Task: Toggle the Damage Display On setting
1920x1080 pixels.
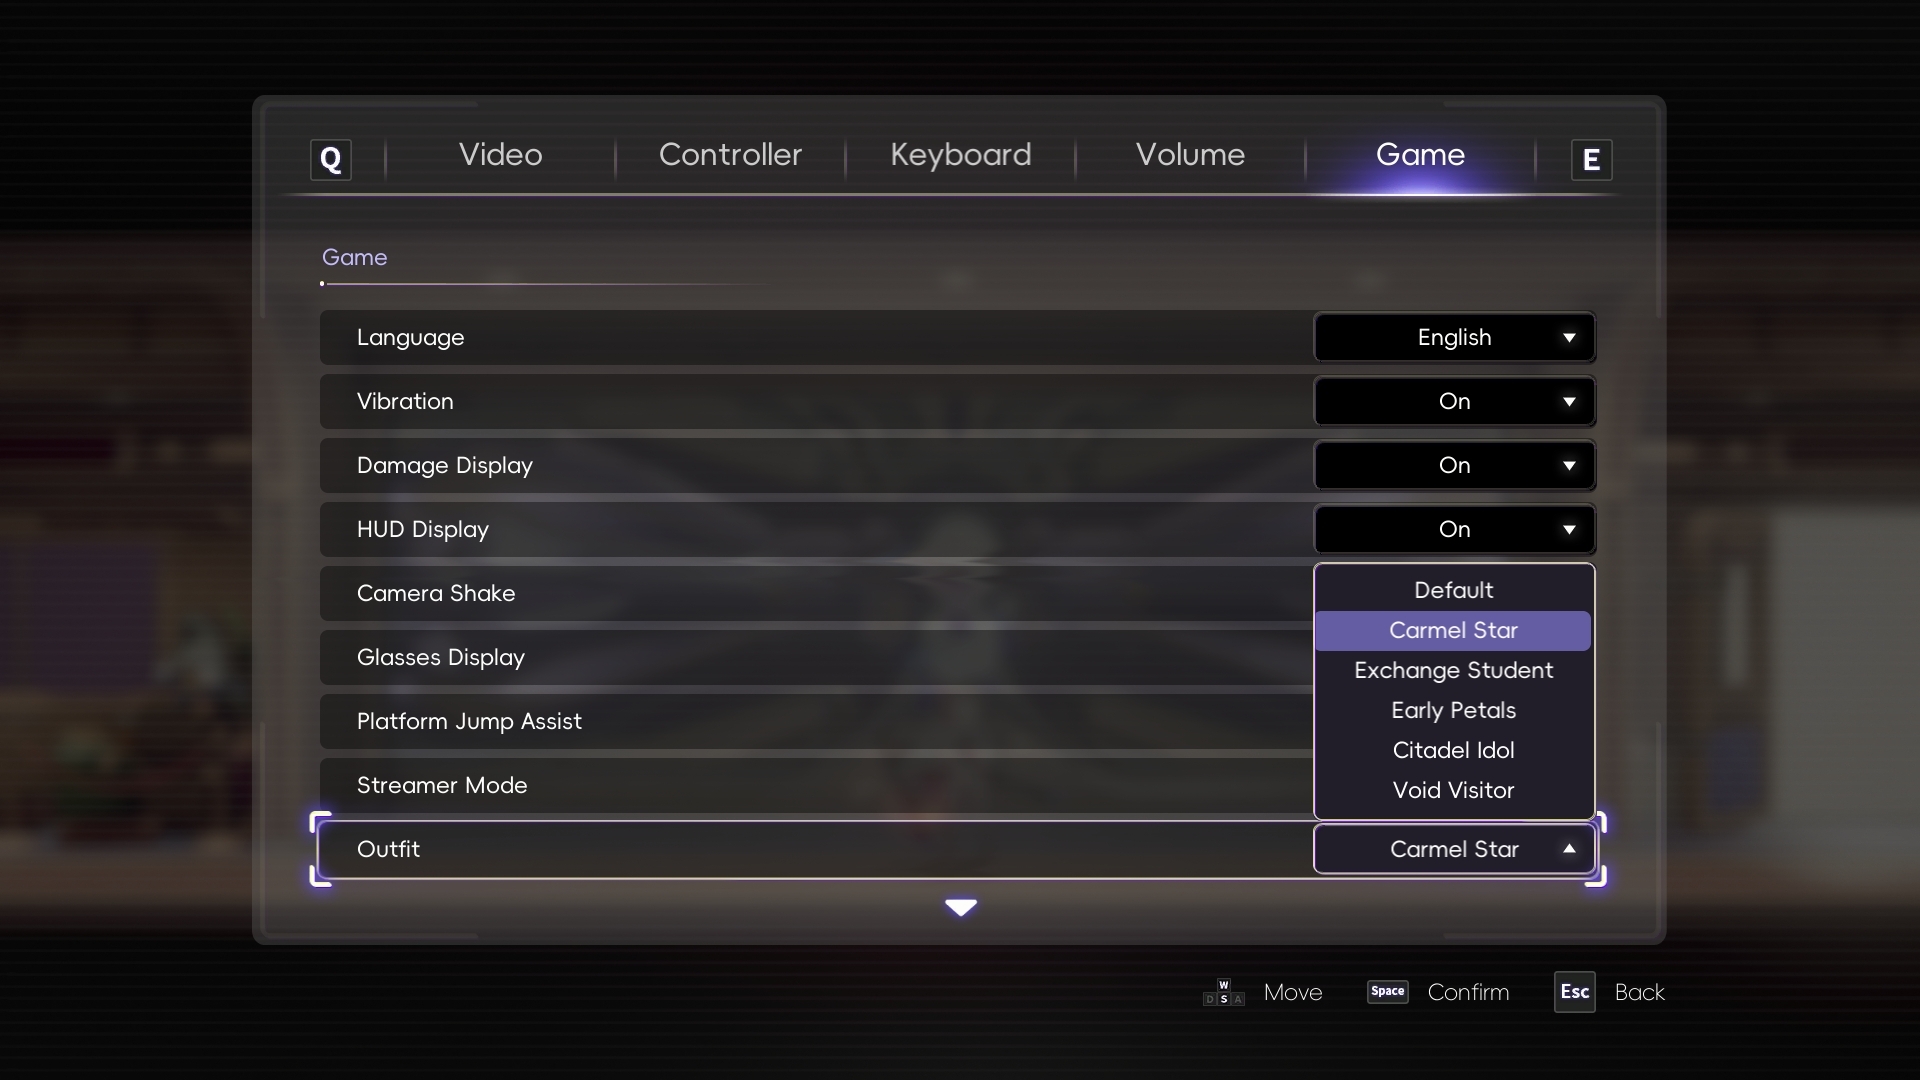Action: click(x=1454, y=465)
